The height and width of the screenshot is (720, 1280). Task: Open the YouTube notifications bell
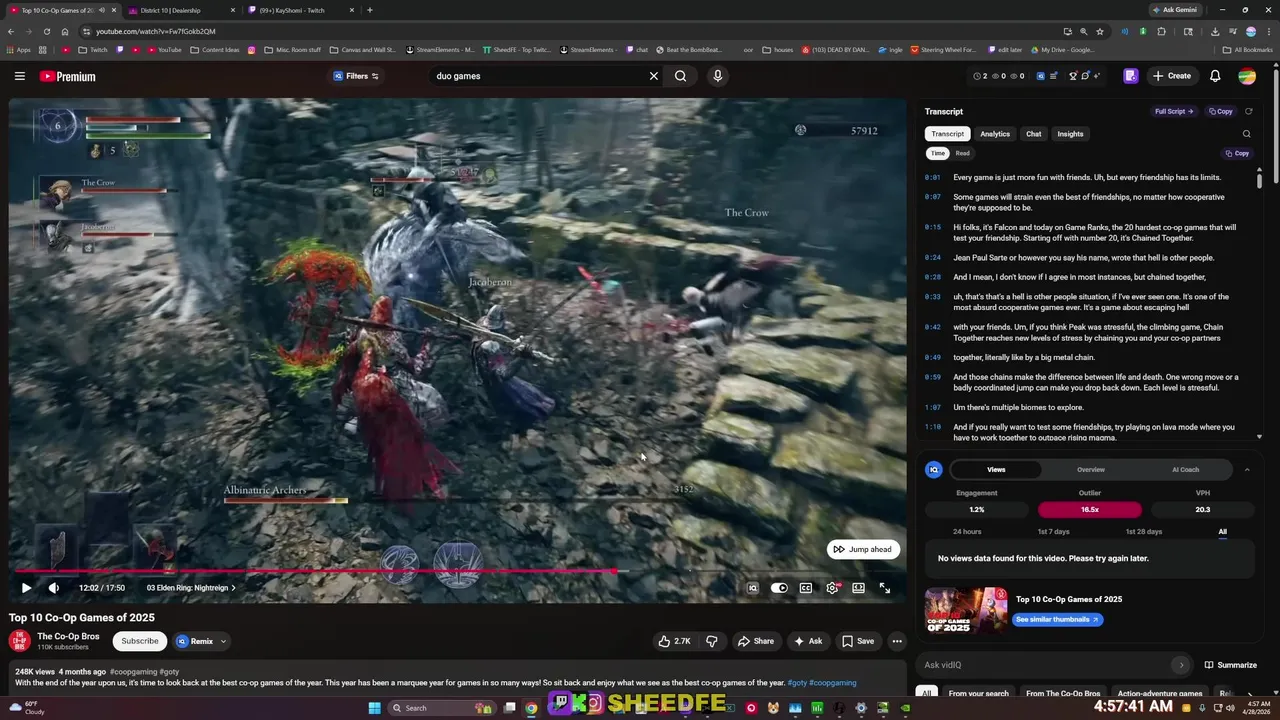[1215, 76]
